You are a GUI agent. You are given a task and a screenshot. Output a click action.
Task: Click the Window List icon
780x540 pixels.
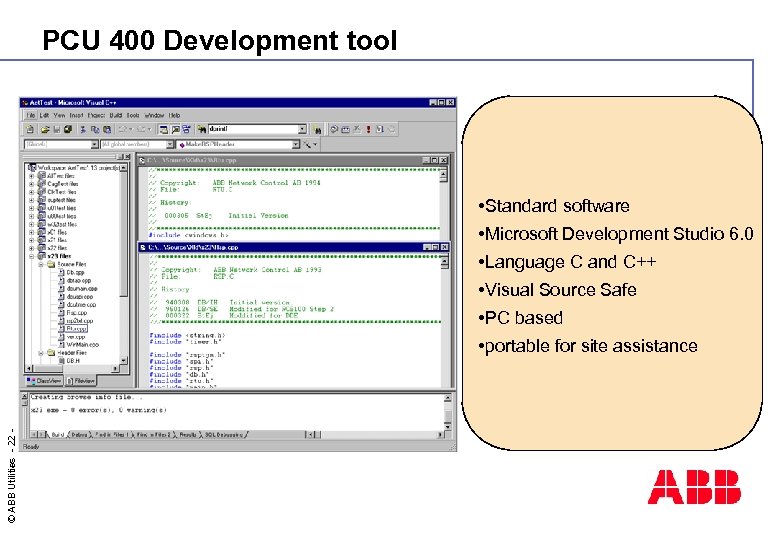coord(187,130)
